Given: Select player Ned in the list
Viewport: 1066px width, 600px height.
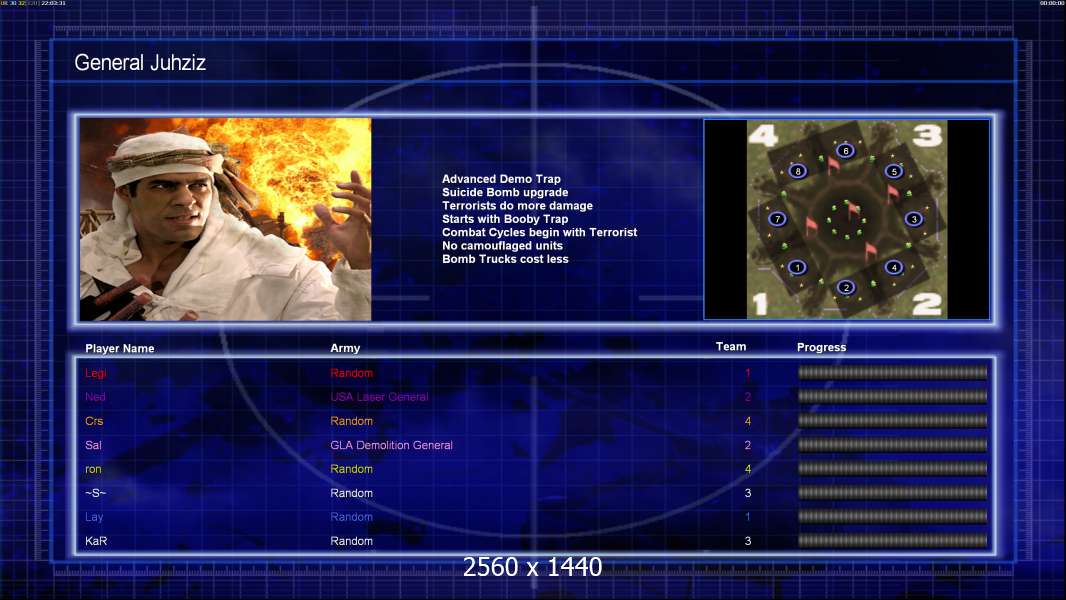Looking at the screenshot, I should 95,397.
